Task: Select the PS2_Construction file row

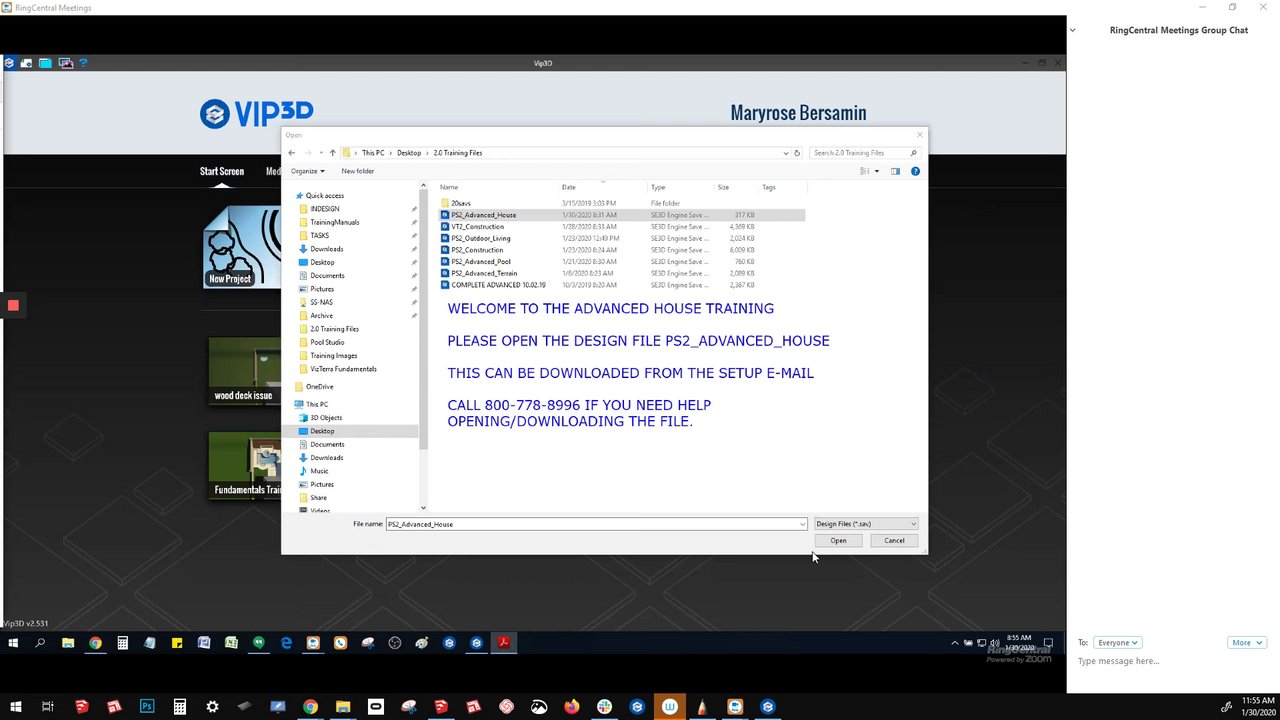Action: [x=622, y=250]
